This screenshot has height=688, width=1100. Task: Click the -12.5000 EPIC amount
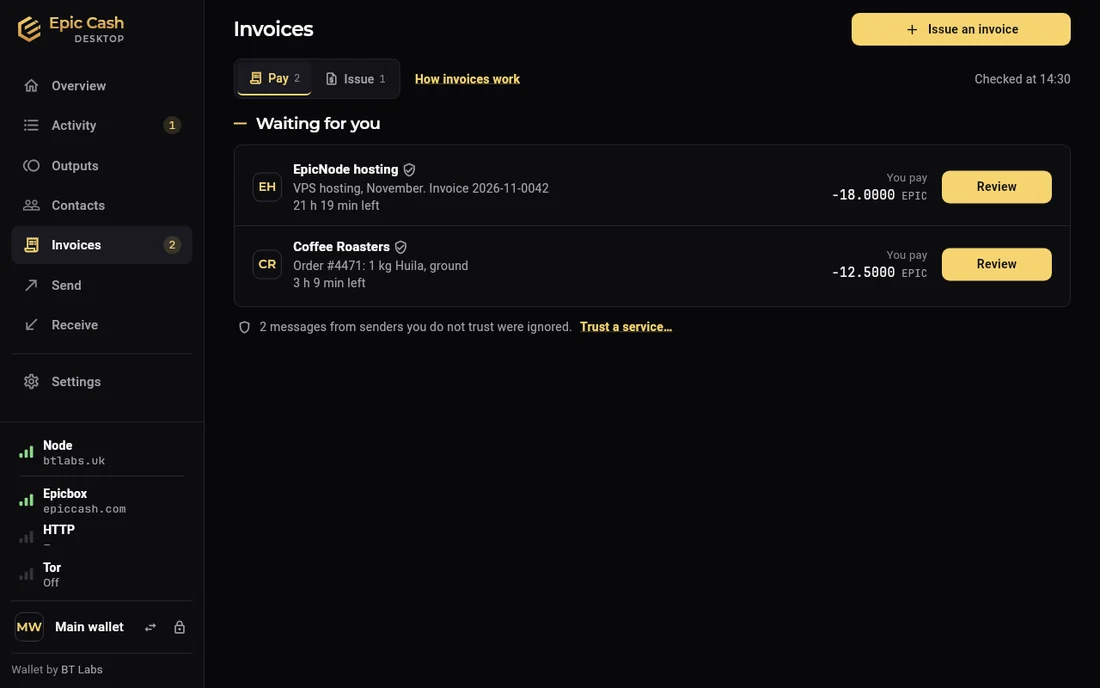point(879,272)
